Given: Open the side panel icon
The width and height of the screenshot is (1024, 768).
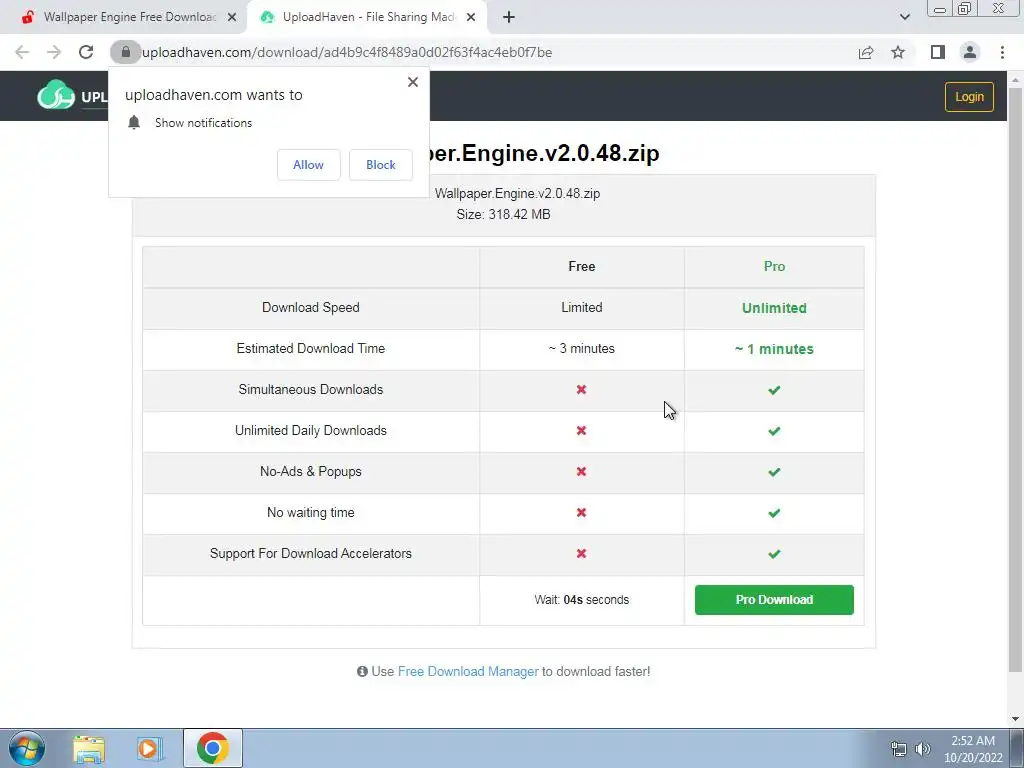Looking at the screenshot, I should coord(938,52).
